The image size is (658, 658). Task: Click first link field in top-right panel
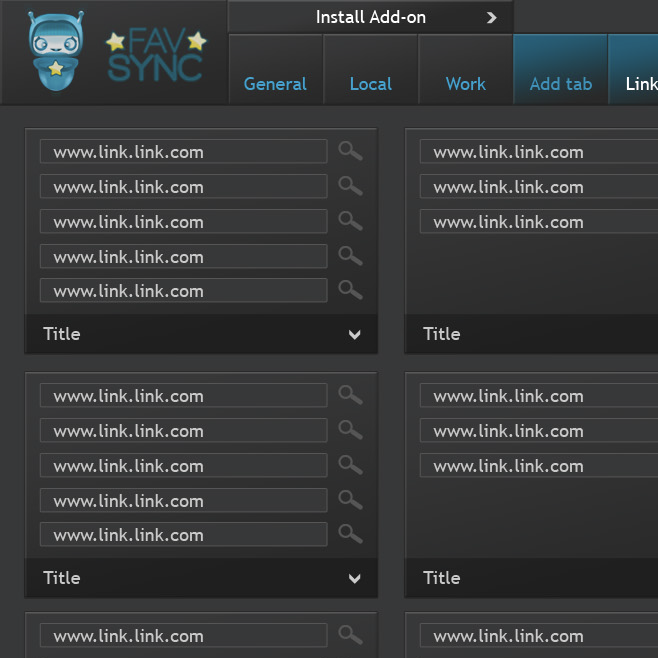tap(540, 152)
